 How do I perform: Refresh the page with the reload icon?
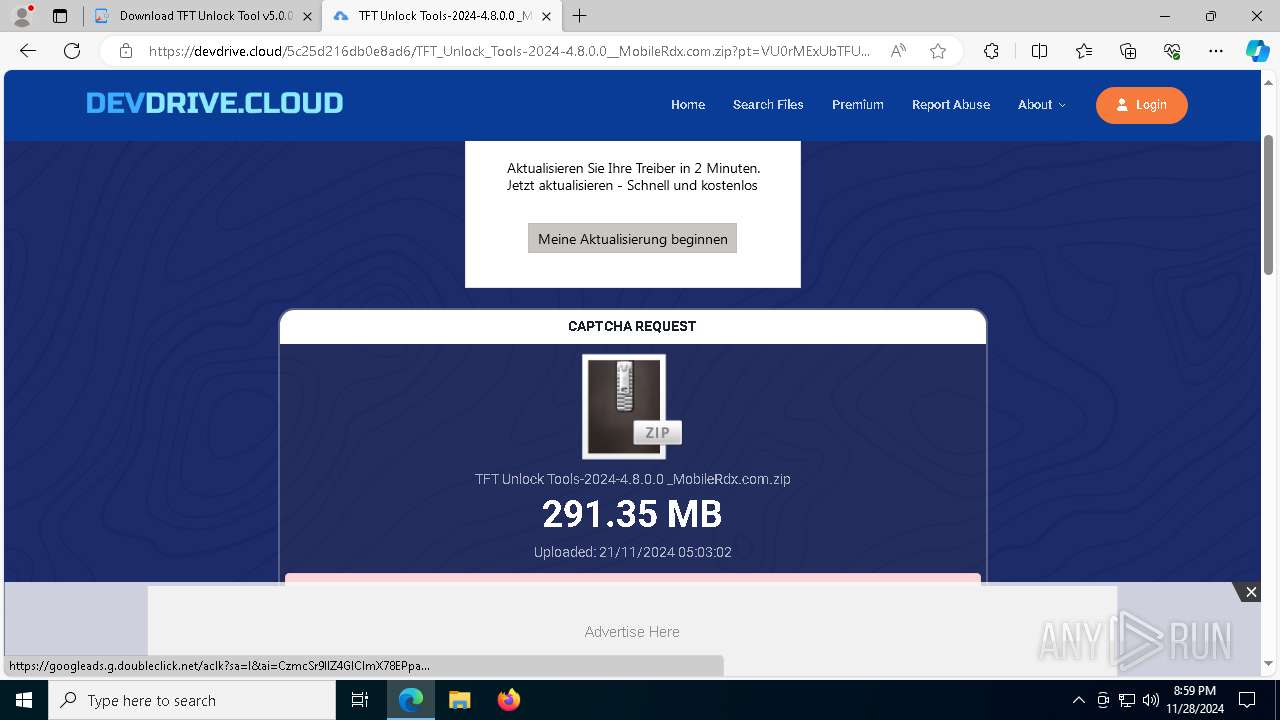(72, 51)
